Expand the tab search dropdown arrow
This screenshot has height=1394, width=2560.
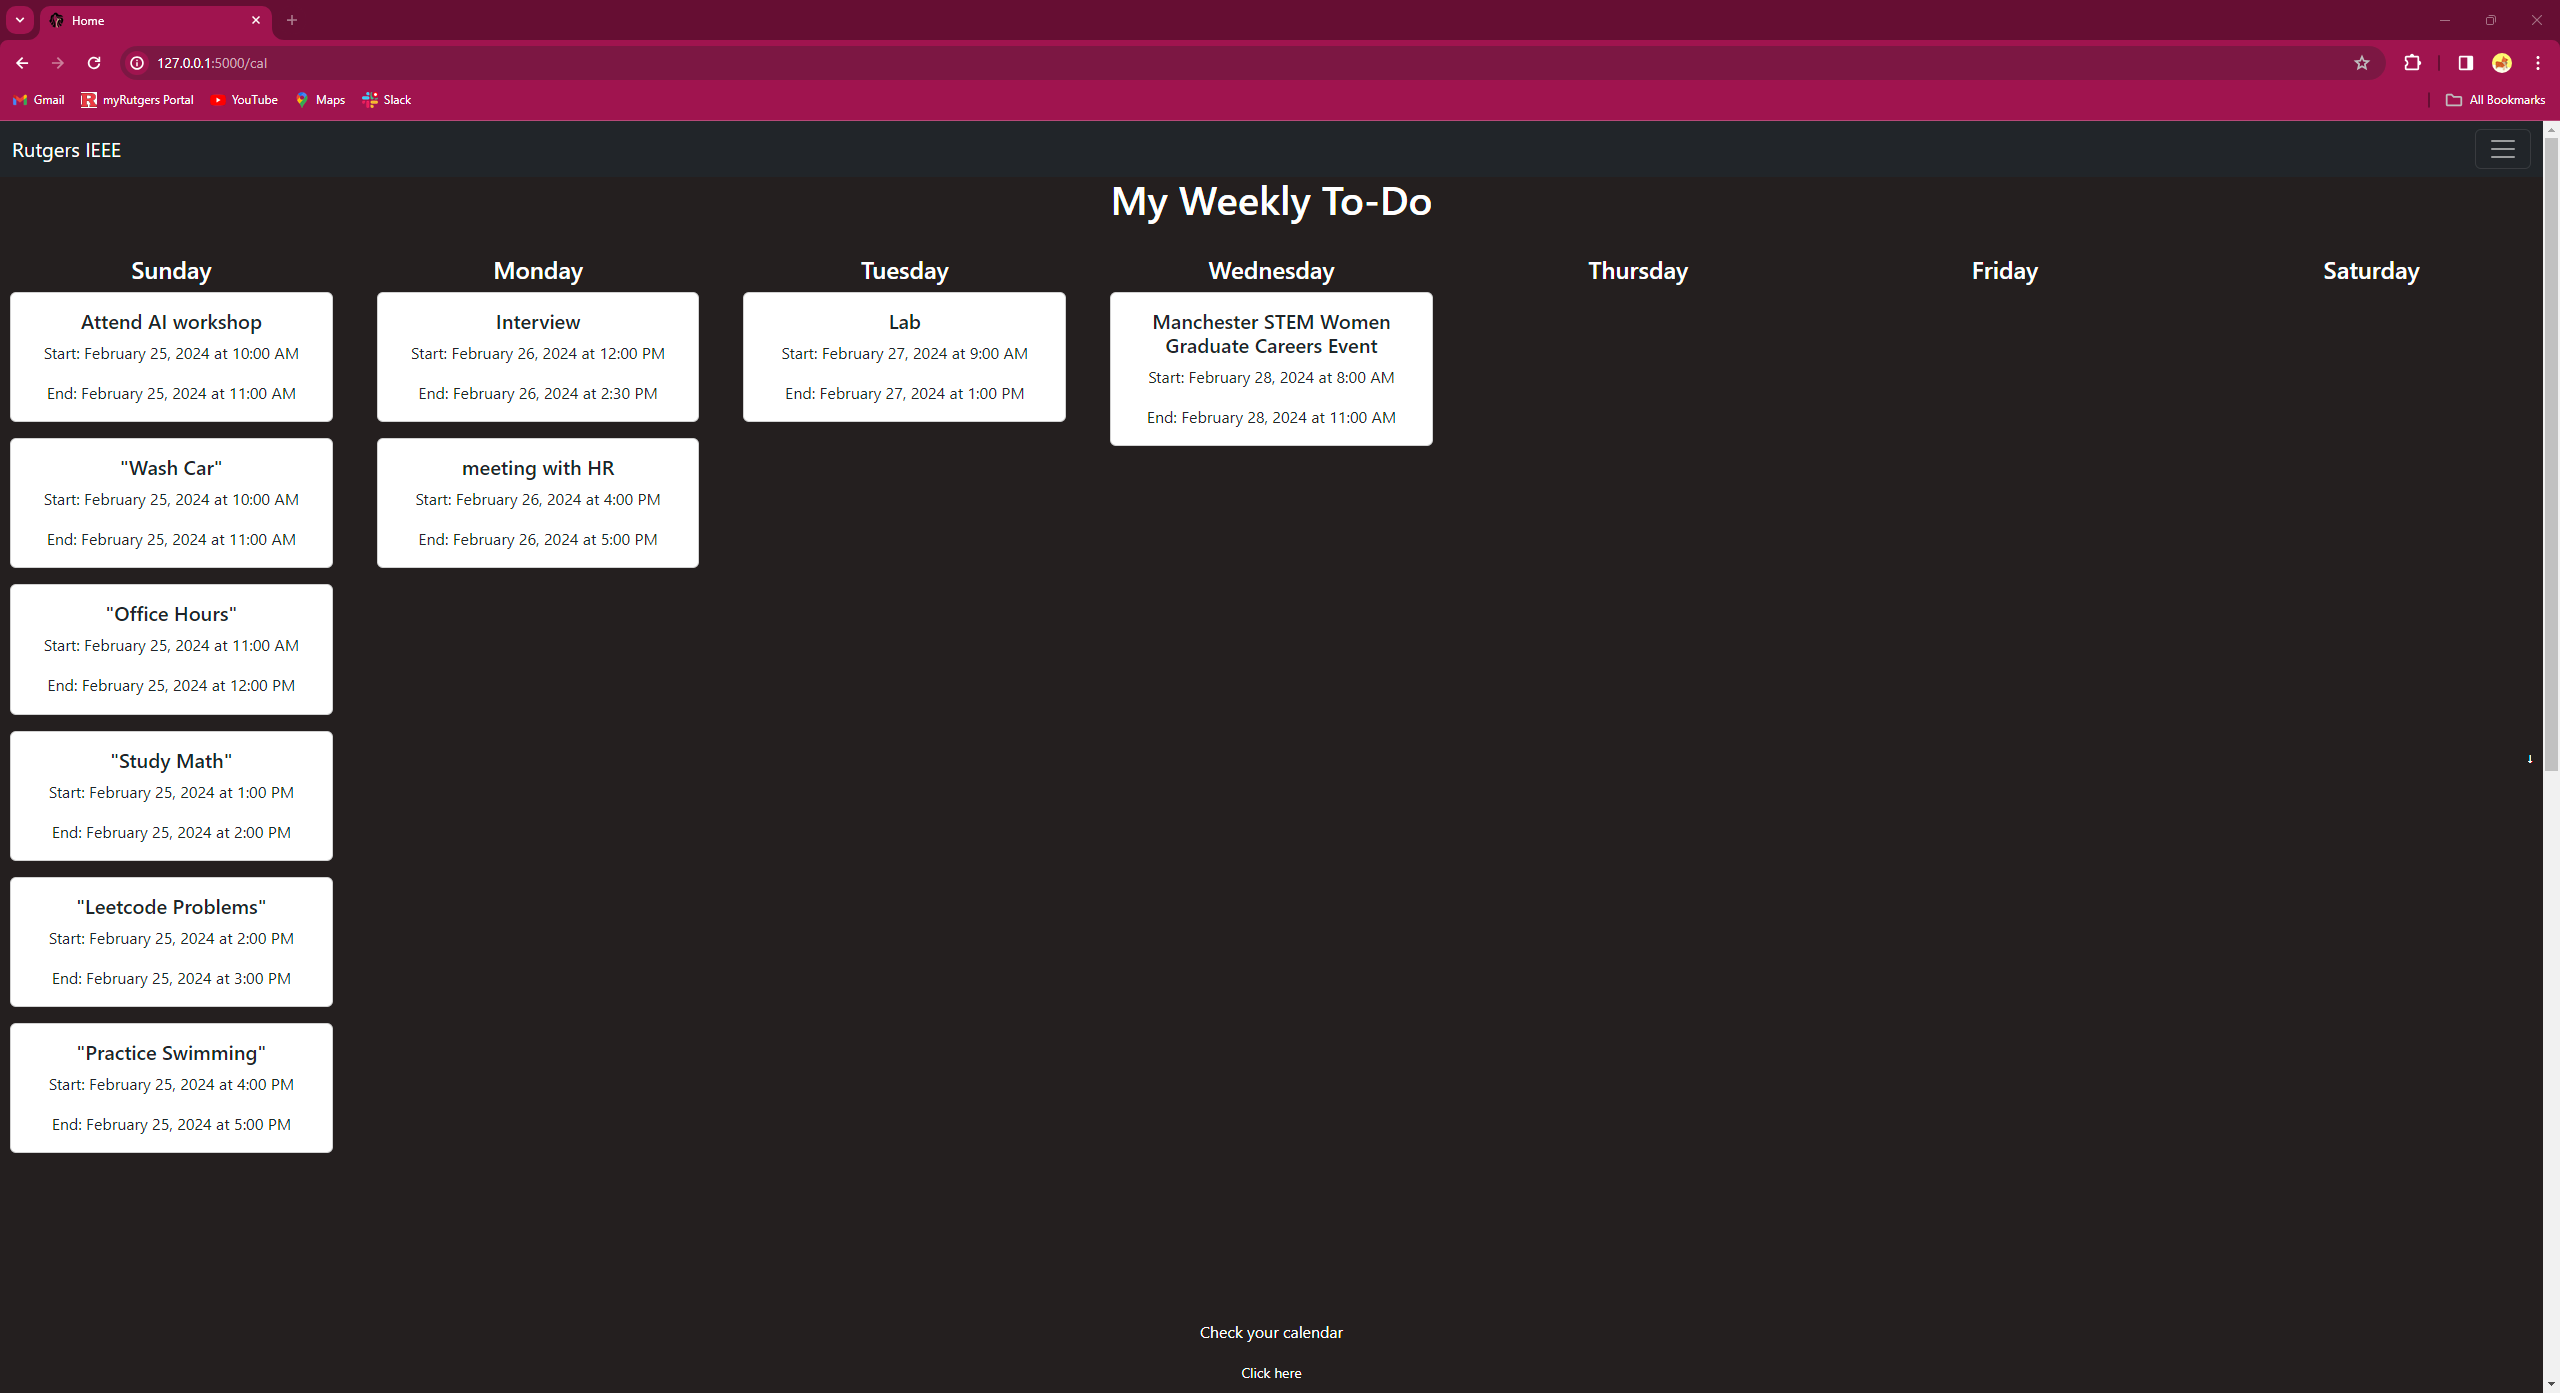point(20,20)
